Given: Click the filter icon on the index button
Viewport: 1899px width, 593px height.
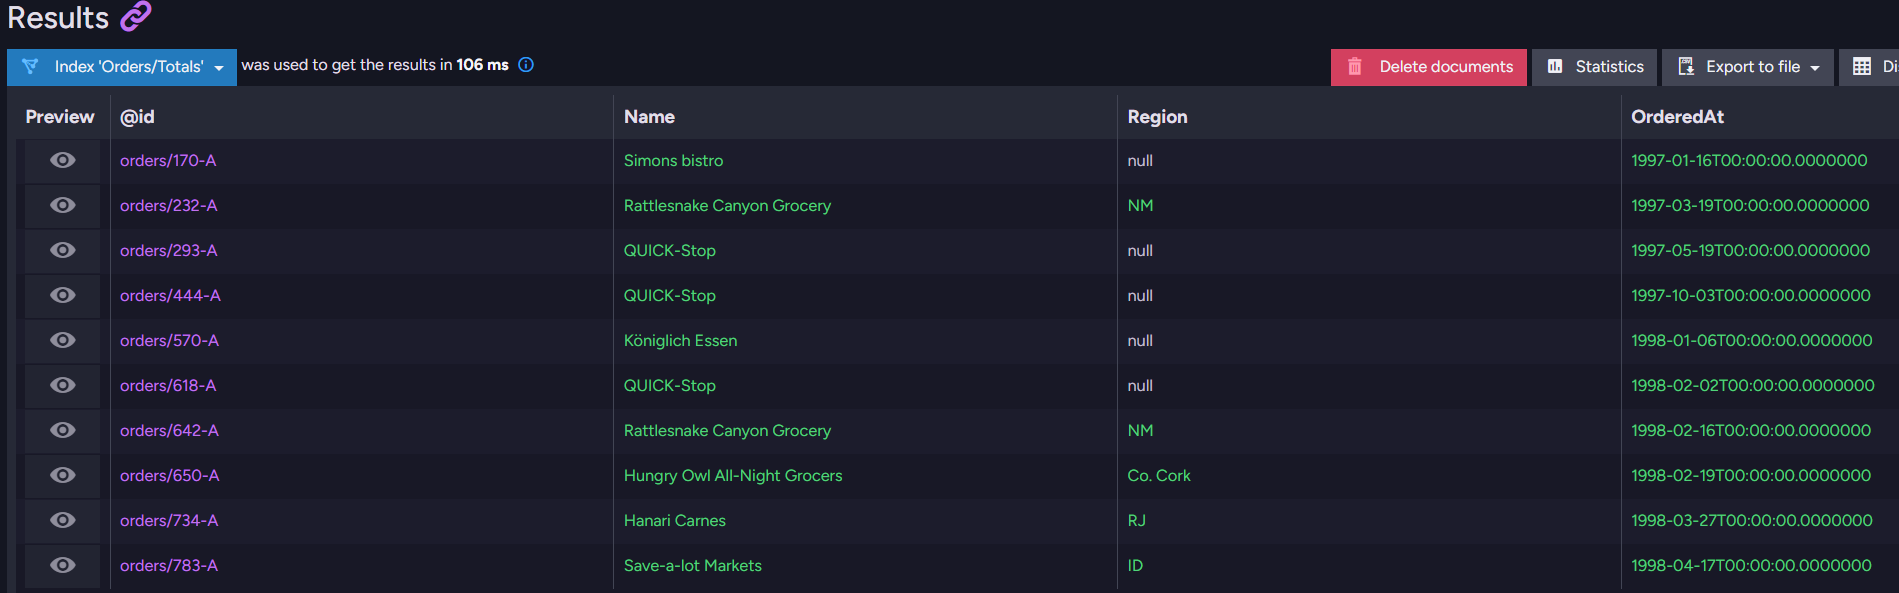Looking at the screenshot, I should click(30, 67).
